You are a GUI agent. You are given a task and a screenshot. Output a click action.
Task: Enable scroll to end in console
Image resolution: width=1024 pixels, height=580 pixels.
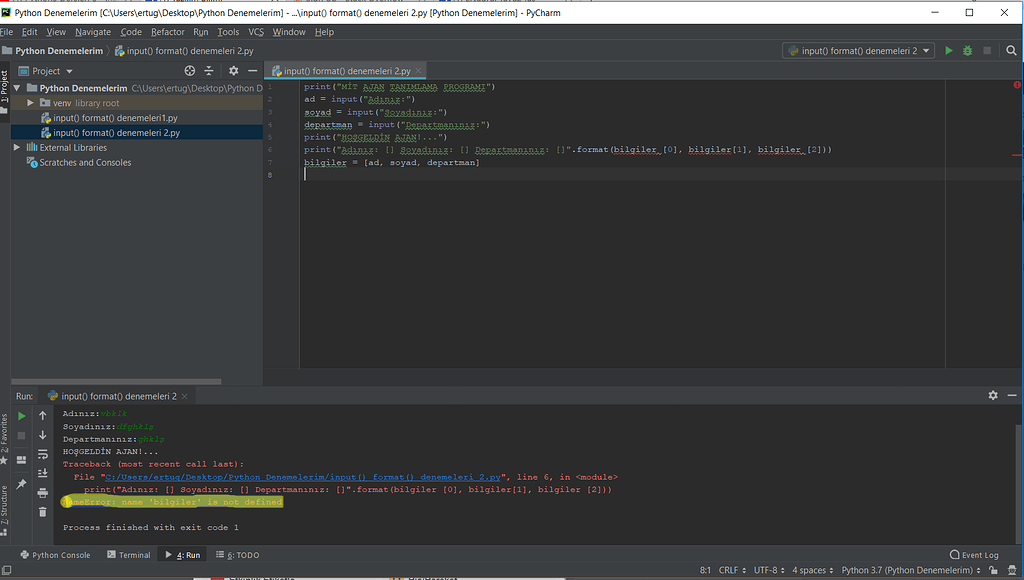[x=42, y=472]
